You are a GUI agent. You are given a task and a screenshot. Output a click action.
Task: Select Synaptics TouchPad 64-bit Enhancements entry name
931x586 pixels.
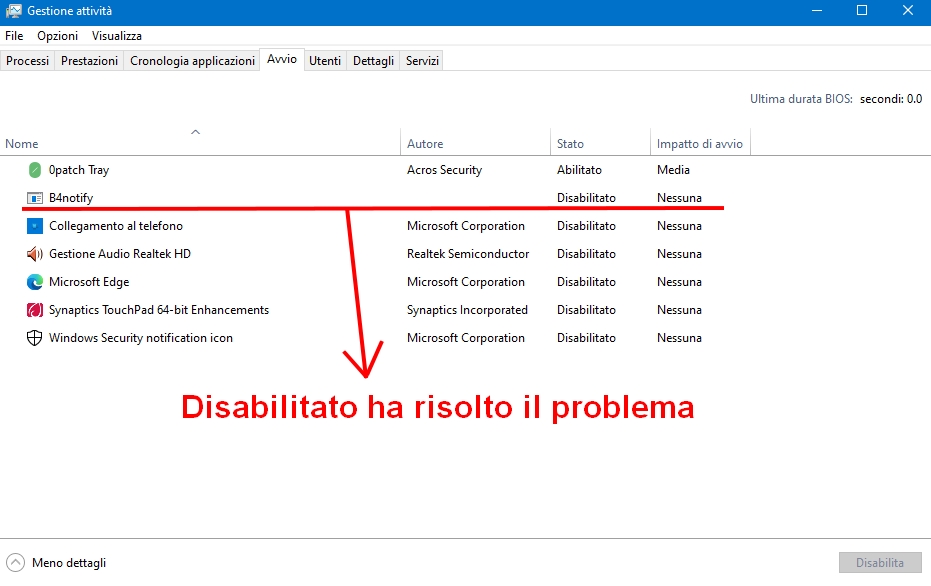coord(159,310)
